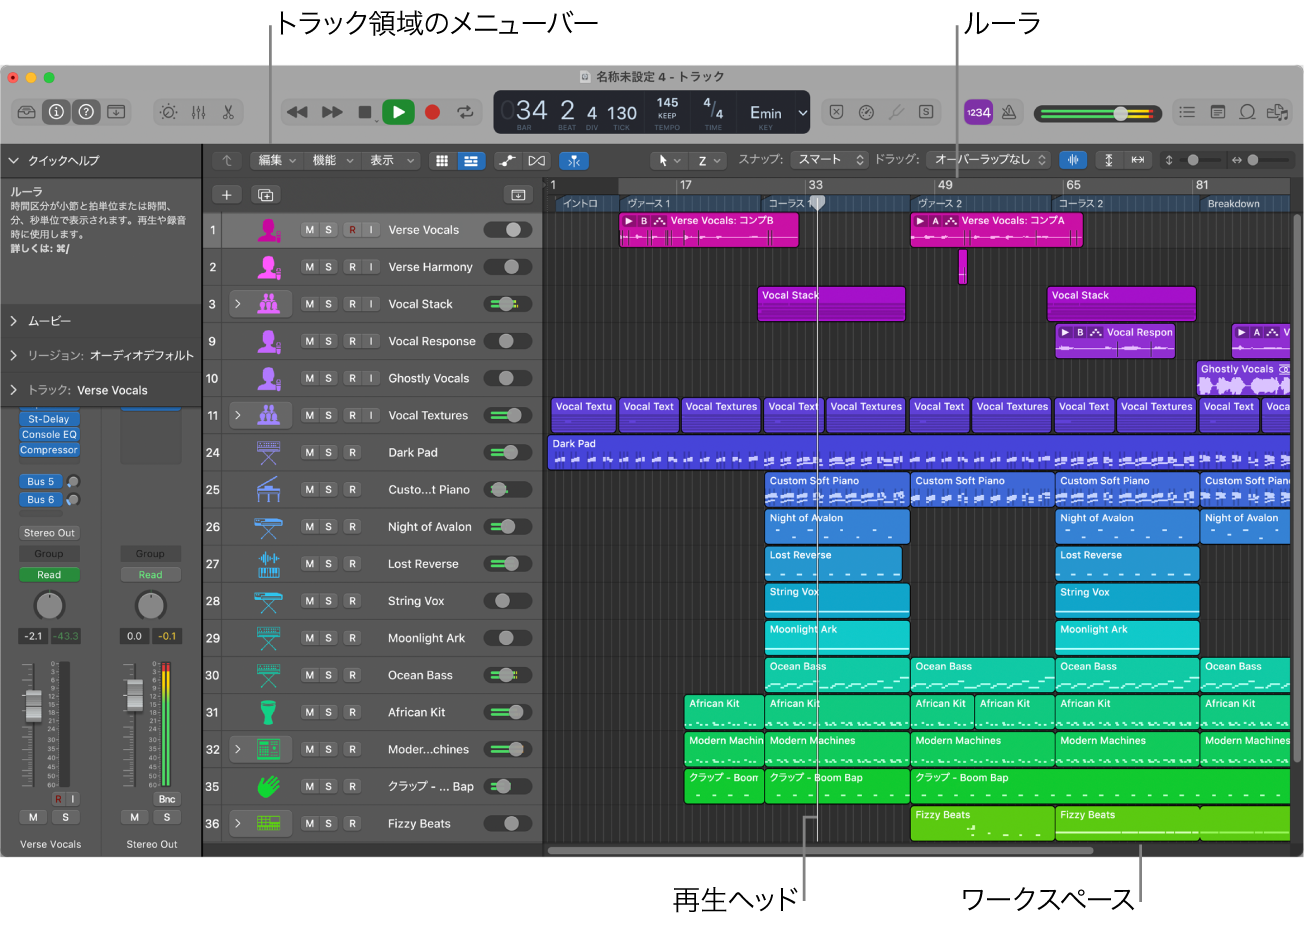
Task: Mute the Verse Vocals track
Action: tap(310, 230)
